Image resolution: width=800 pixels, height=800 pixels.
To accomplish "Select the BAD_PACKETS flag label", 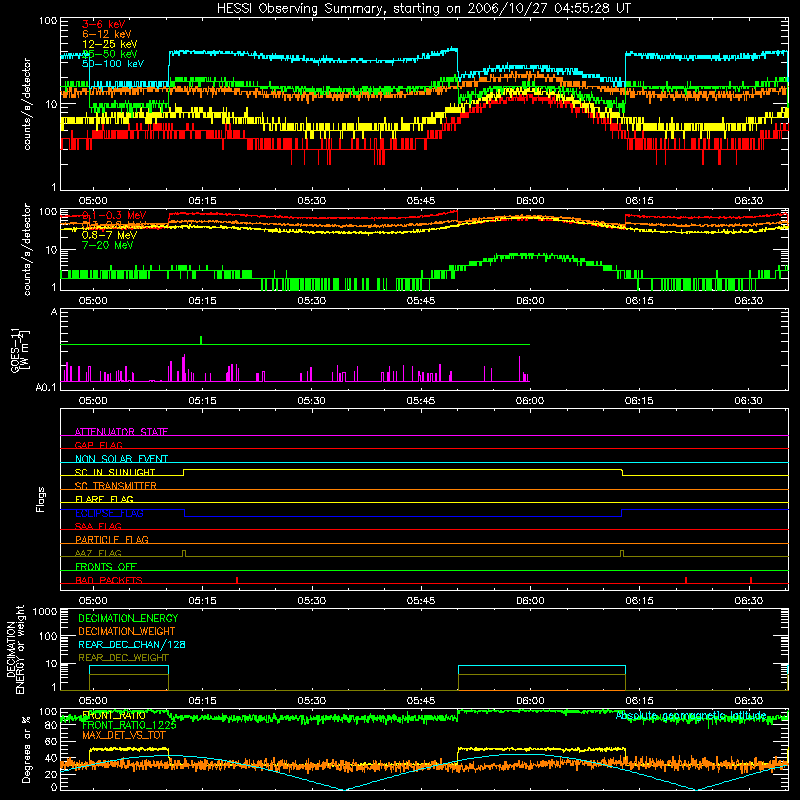I will 109,580.
